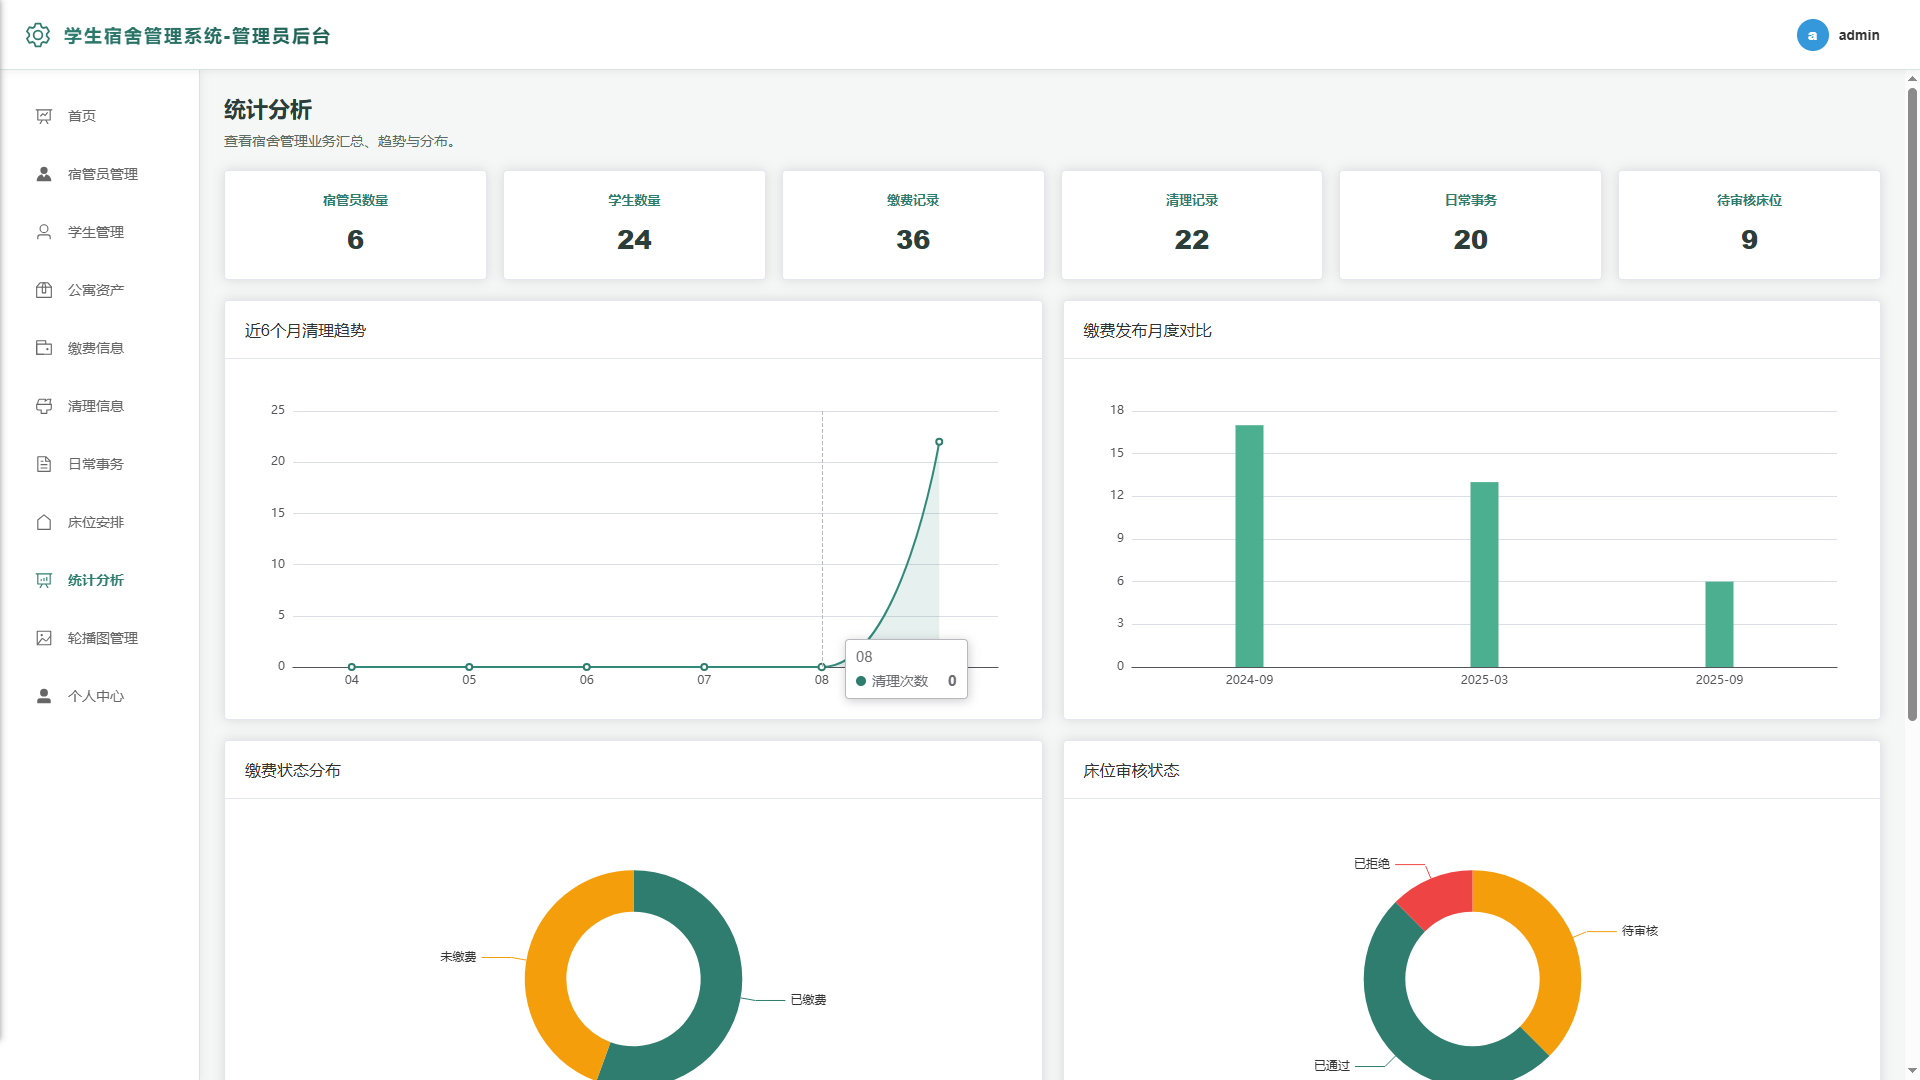1920x1080 pixels.
Task: Click the 已缴费 pie label
Action: click(x=808, y=1000)
